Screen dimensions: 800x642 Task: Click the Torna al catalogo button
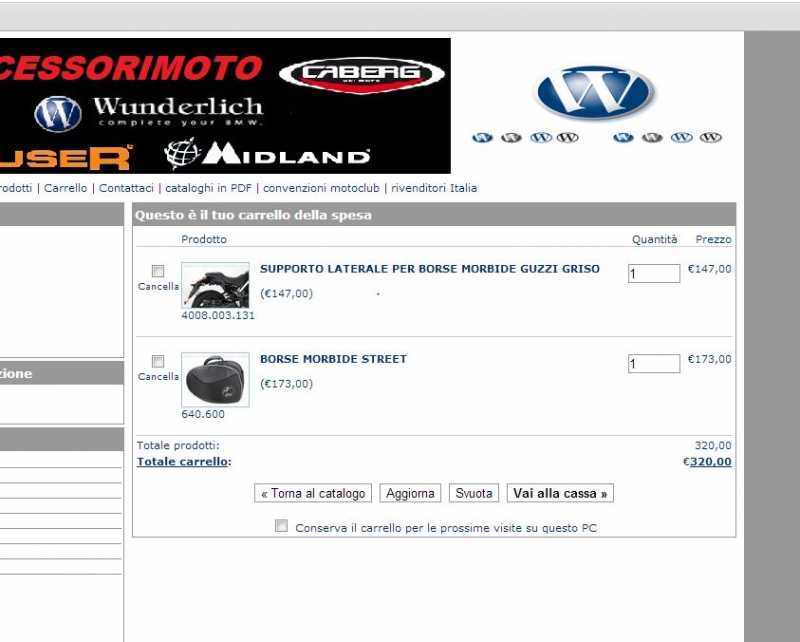click(313, 493)
